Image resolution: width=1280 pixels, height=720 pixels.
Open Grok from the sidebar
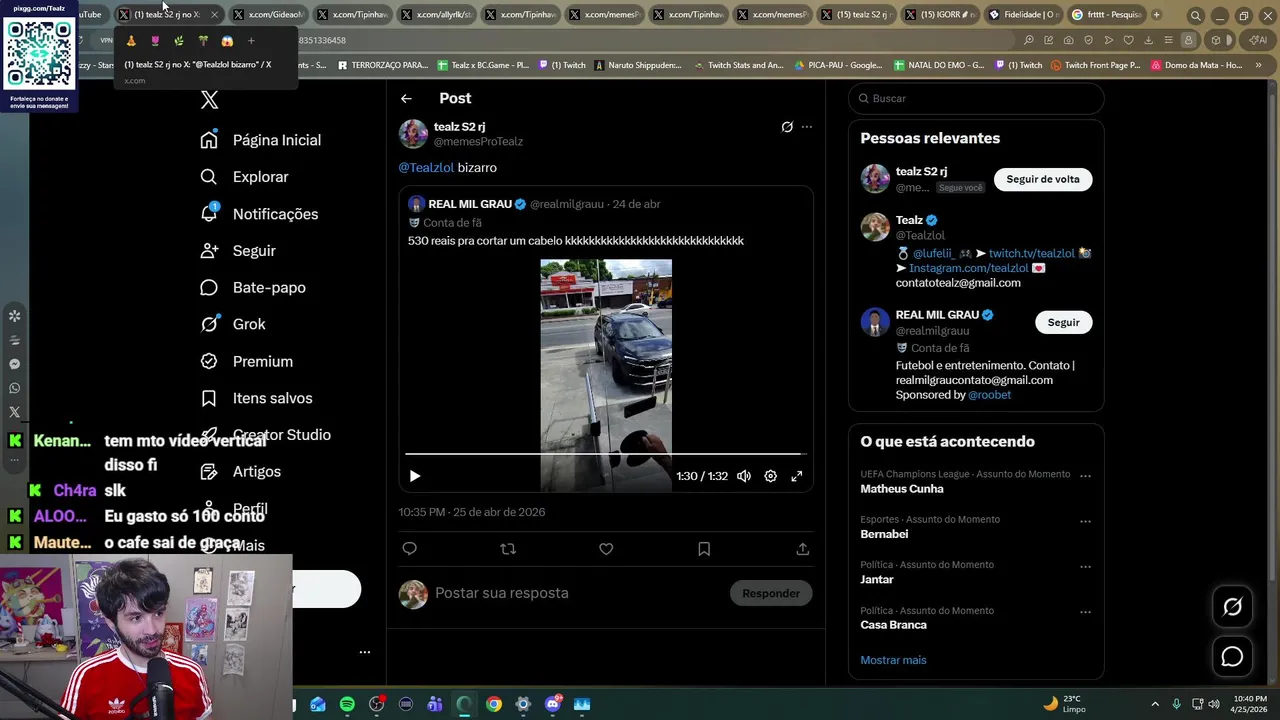[233, 324]
